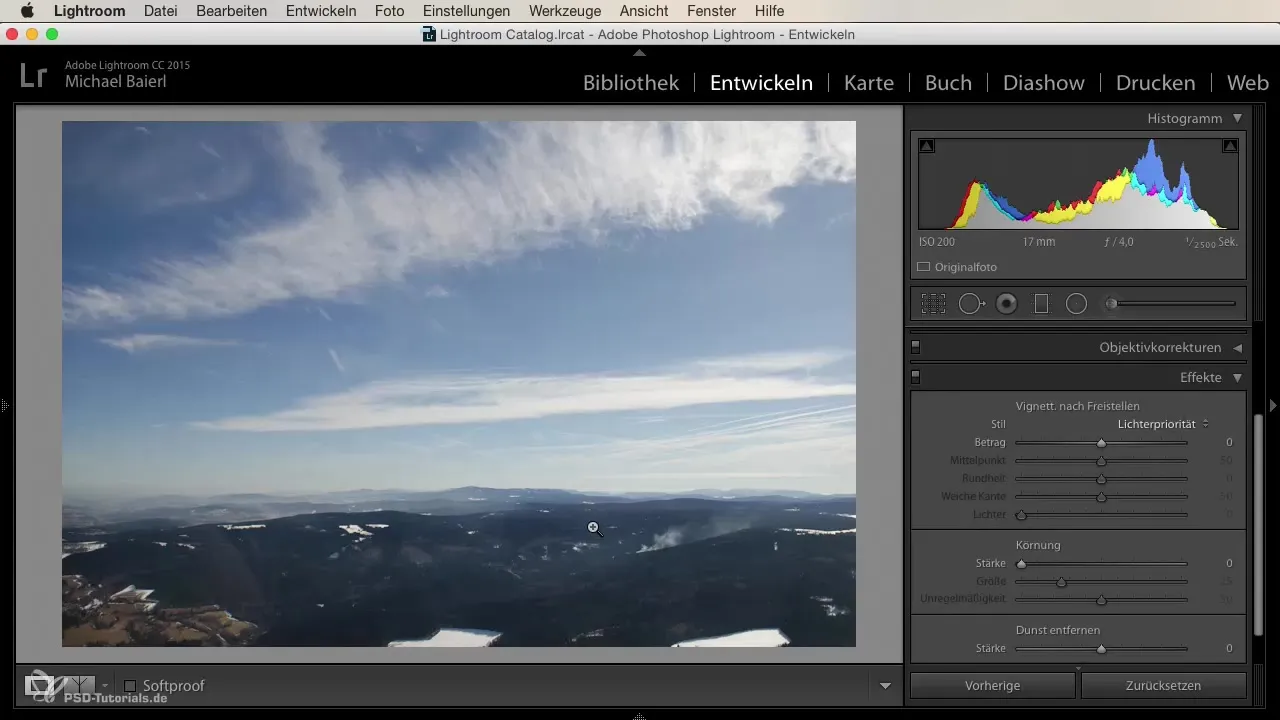The height and width of the screenshot is (720, 1280).
Task: Select the spot removal tool
Action: 970,304
